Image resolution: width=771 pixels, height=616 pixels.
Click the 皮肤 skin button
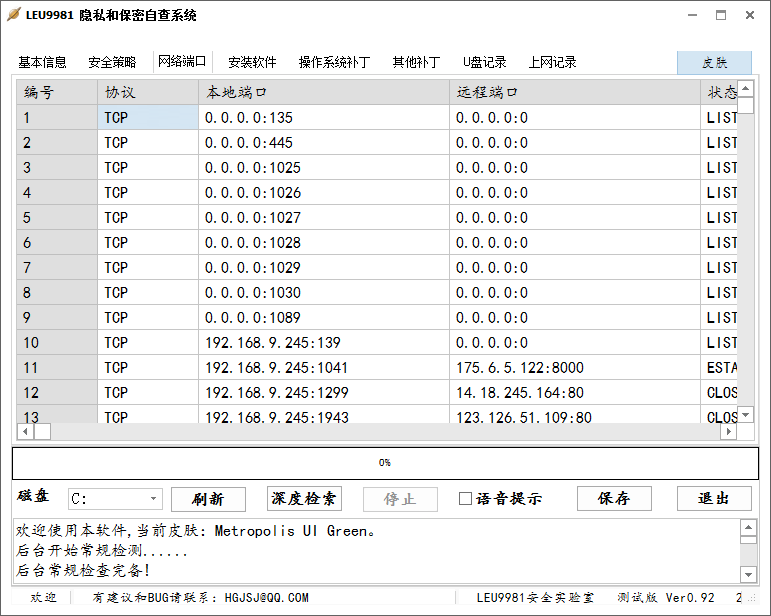pyautogui.click(x=714, y=62)
